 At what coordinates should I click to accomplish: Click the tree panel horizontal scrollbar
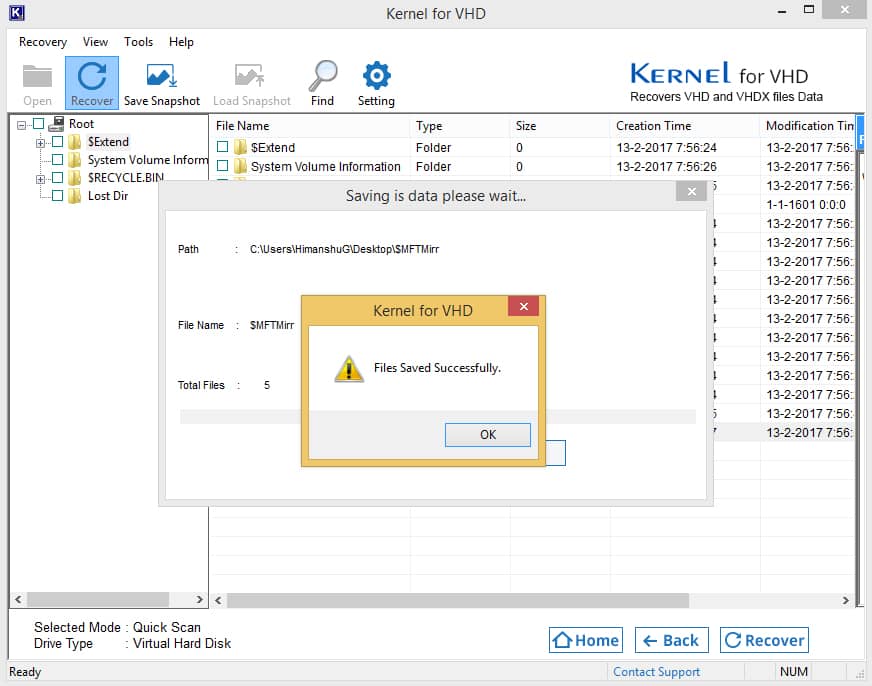tap(98, 599)
